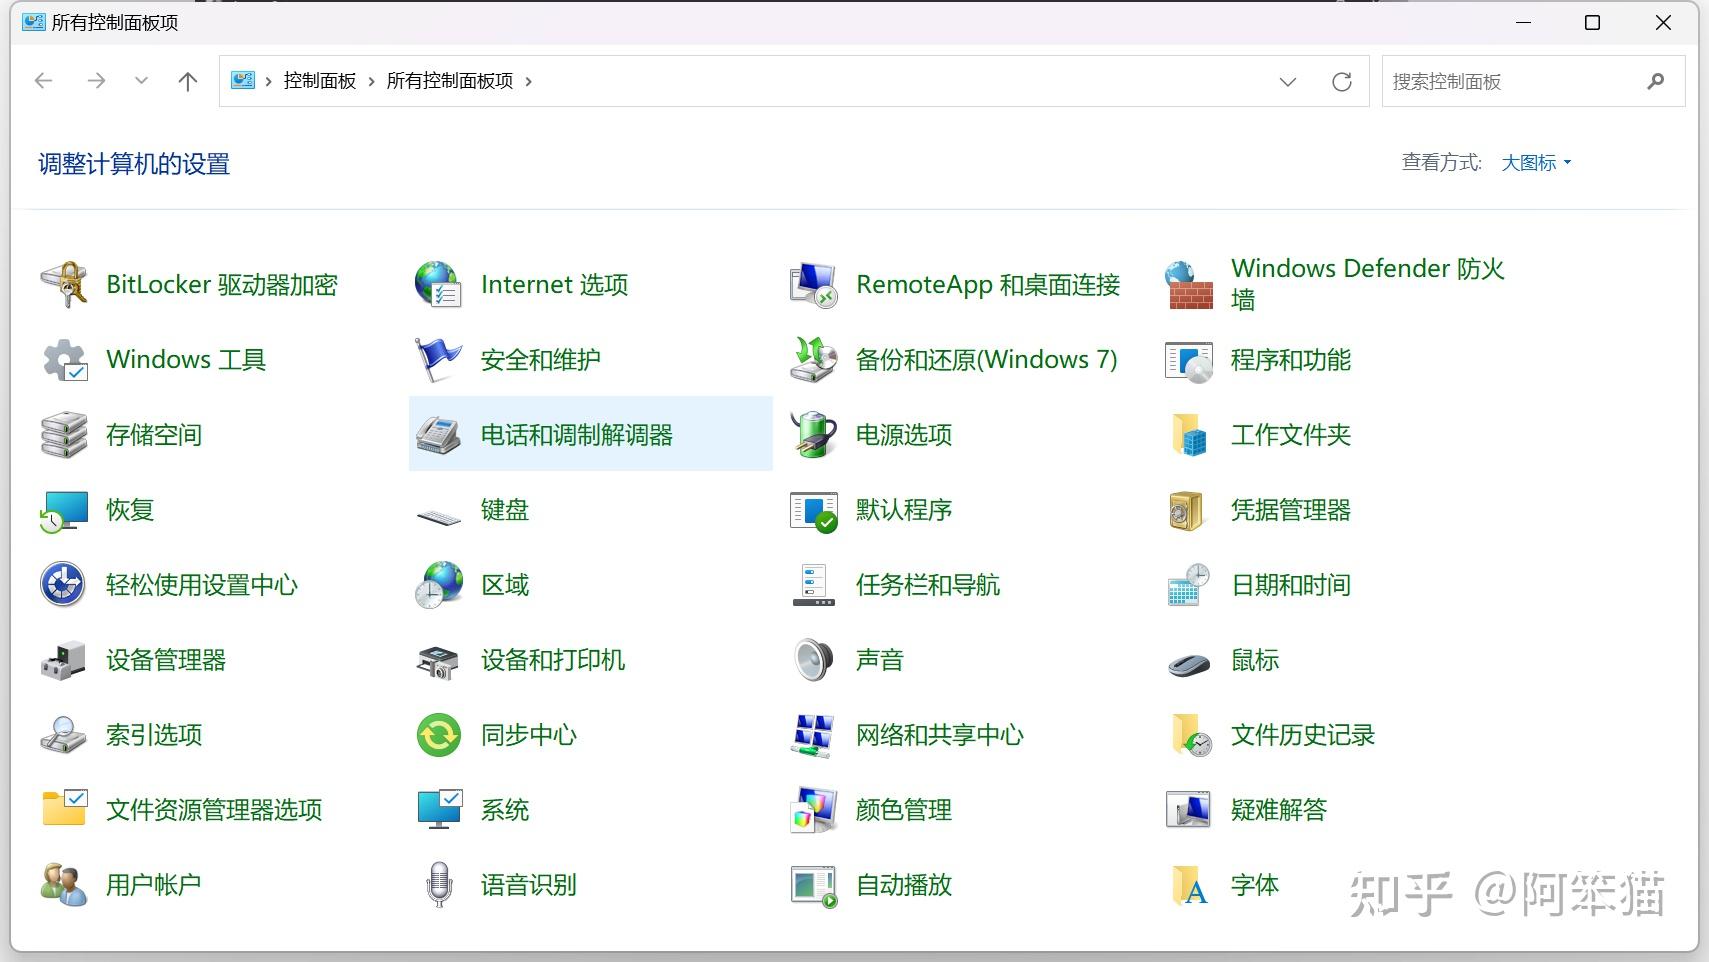The height and width of the screenshot is (962, 1709).
Task: Expand the chevron after 所有控制面板项 breadcrumb
Action: [x=529, y=82]
